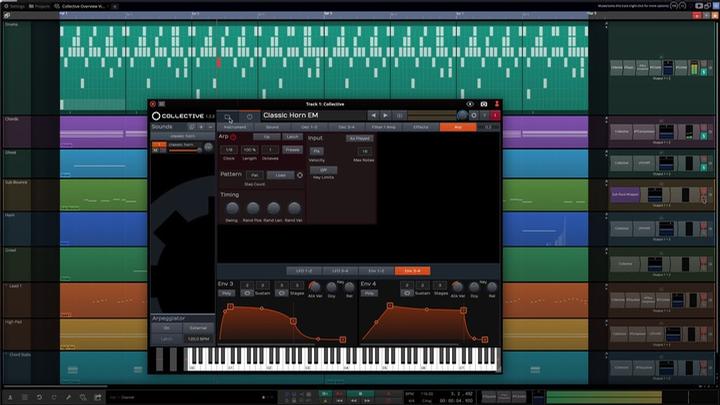The height and width of the screenshot is (405, 720).
Task: Switch to the Effects tab
Action: coord(421,127)
